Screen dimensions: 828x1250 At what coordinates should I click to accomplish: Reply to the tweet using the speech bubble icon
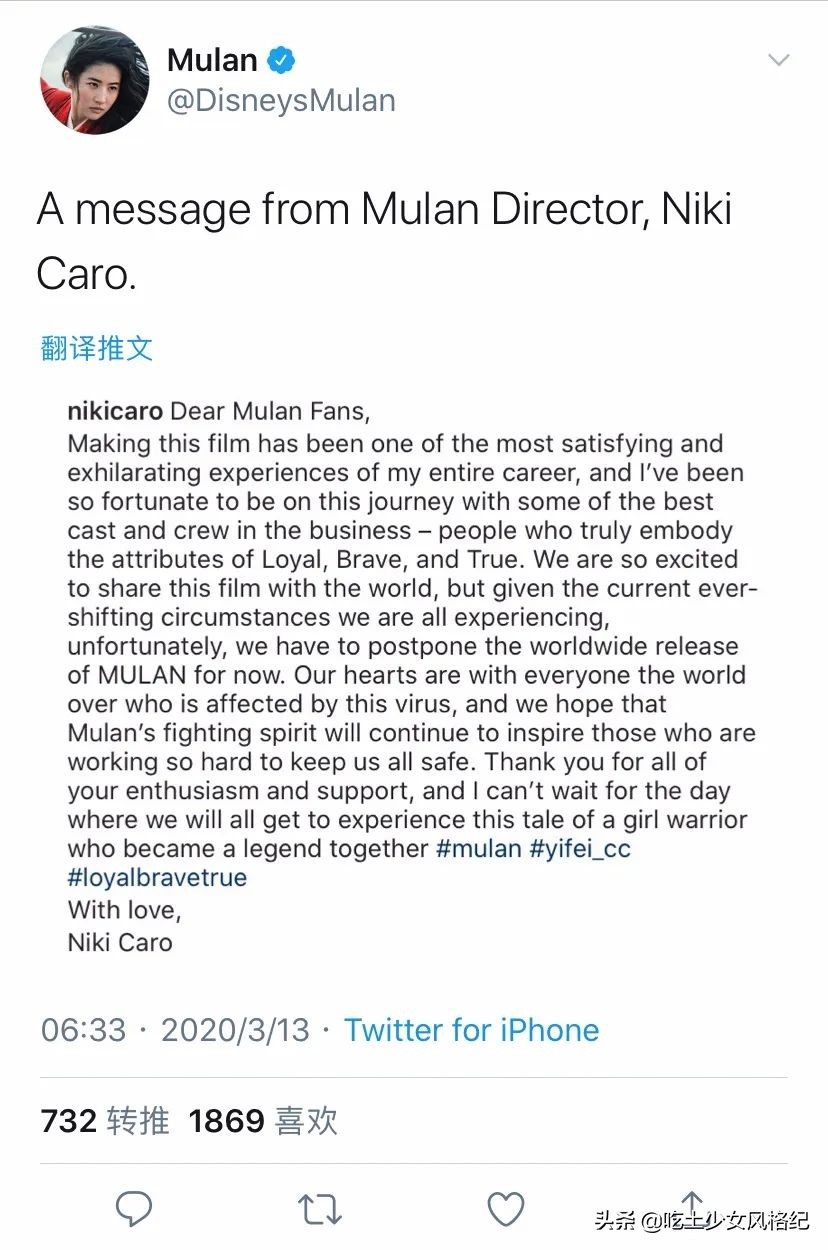point(134,1209)
